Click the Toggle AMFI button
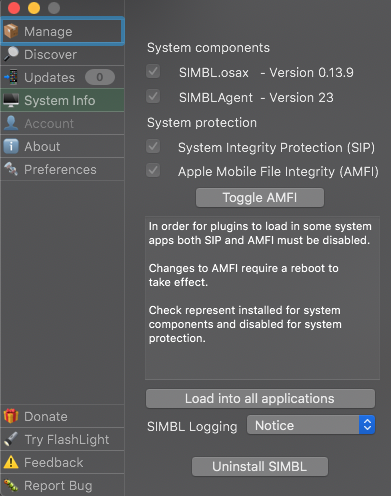This screenshot has height=496, width=391. coord(260,198)
